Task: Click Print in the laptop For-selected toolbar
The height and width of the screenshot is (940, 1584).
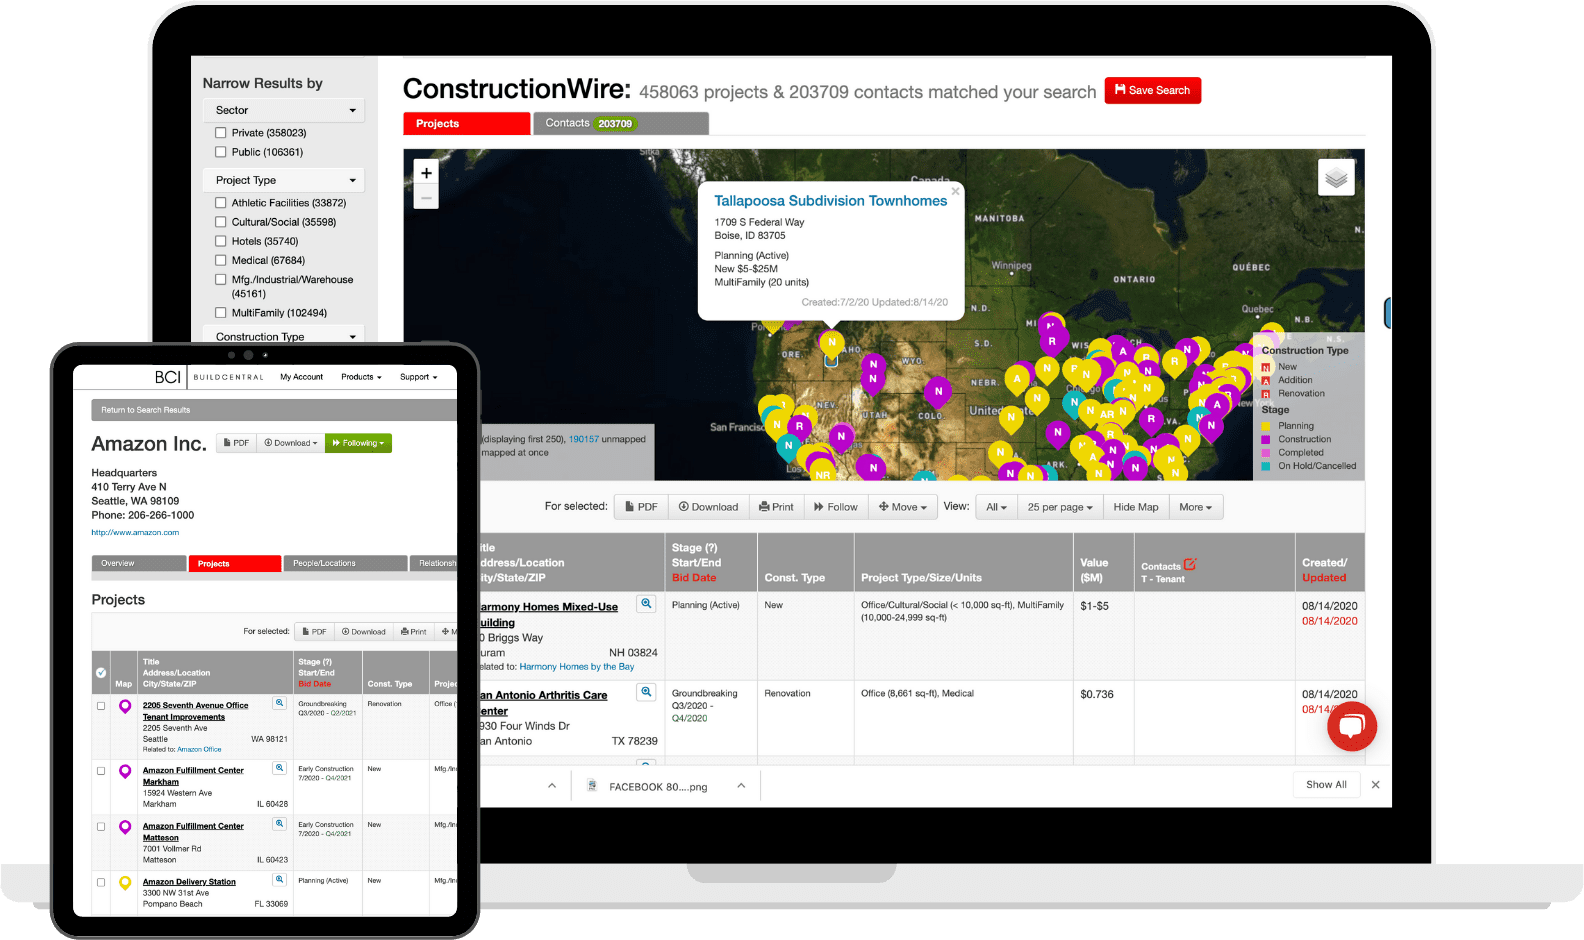Action: point(776,507)
